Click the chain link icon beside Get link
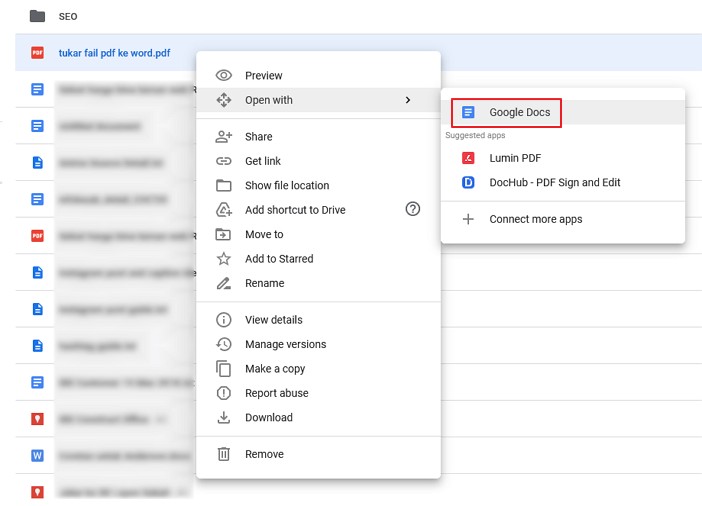Screen dimensions: 702x506 [223, 161]
